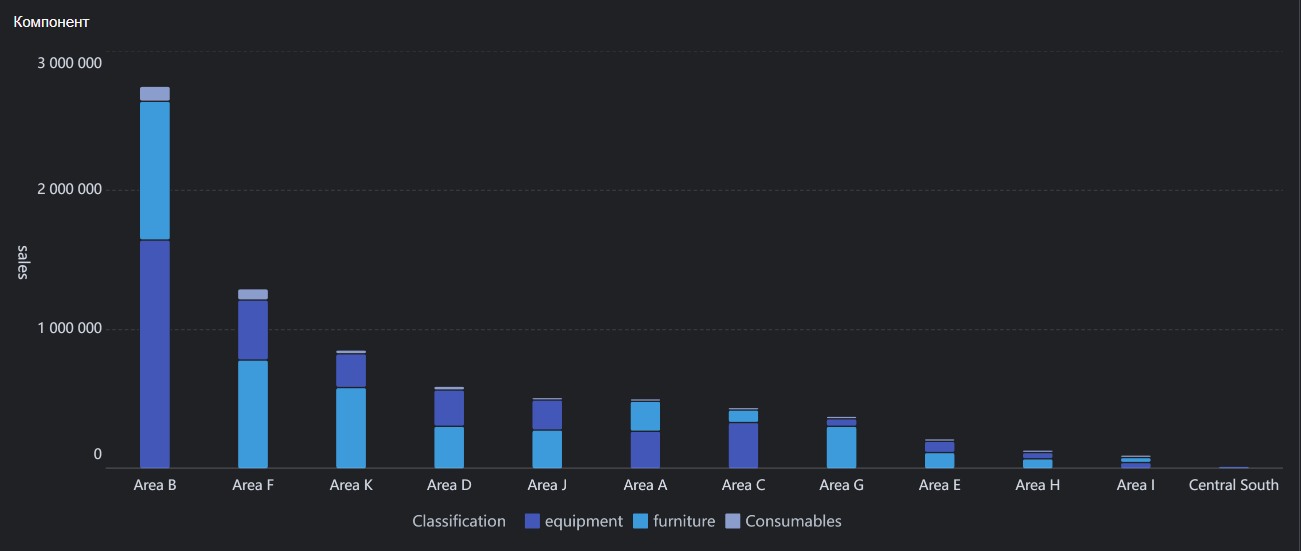Screen dimensions: 1301x551
Task: Click the Компонент chart title
Action: pos(51,21)
